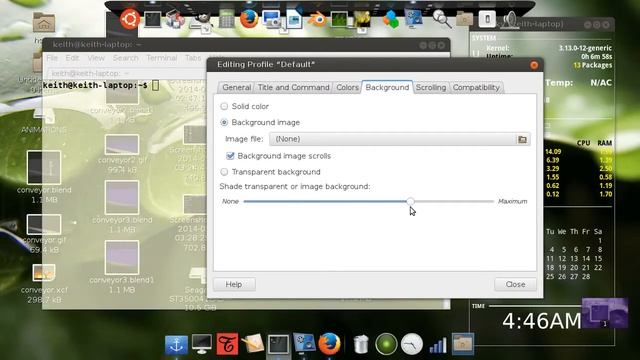This screenshot has height=360, width=640.
Task: Select the Background tab
Action: [x=387, y=87]
